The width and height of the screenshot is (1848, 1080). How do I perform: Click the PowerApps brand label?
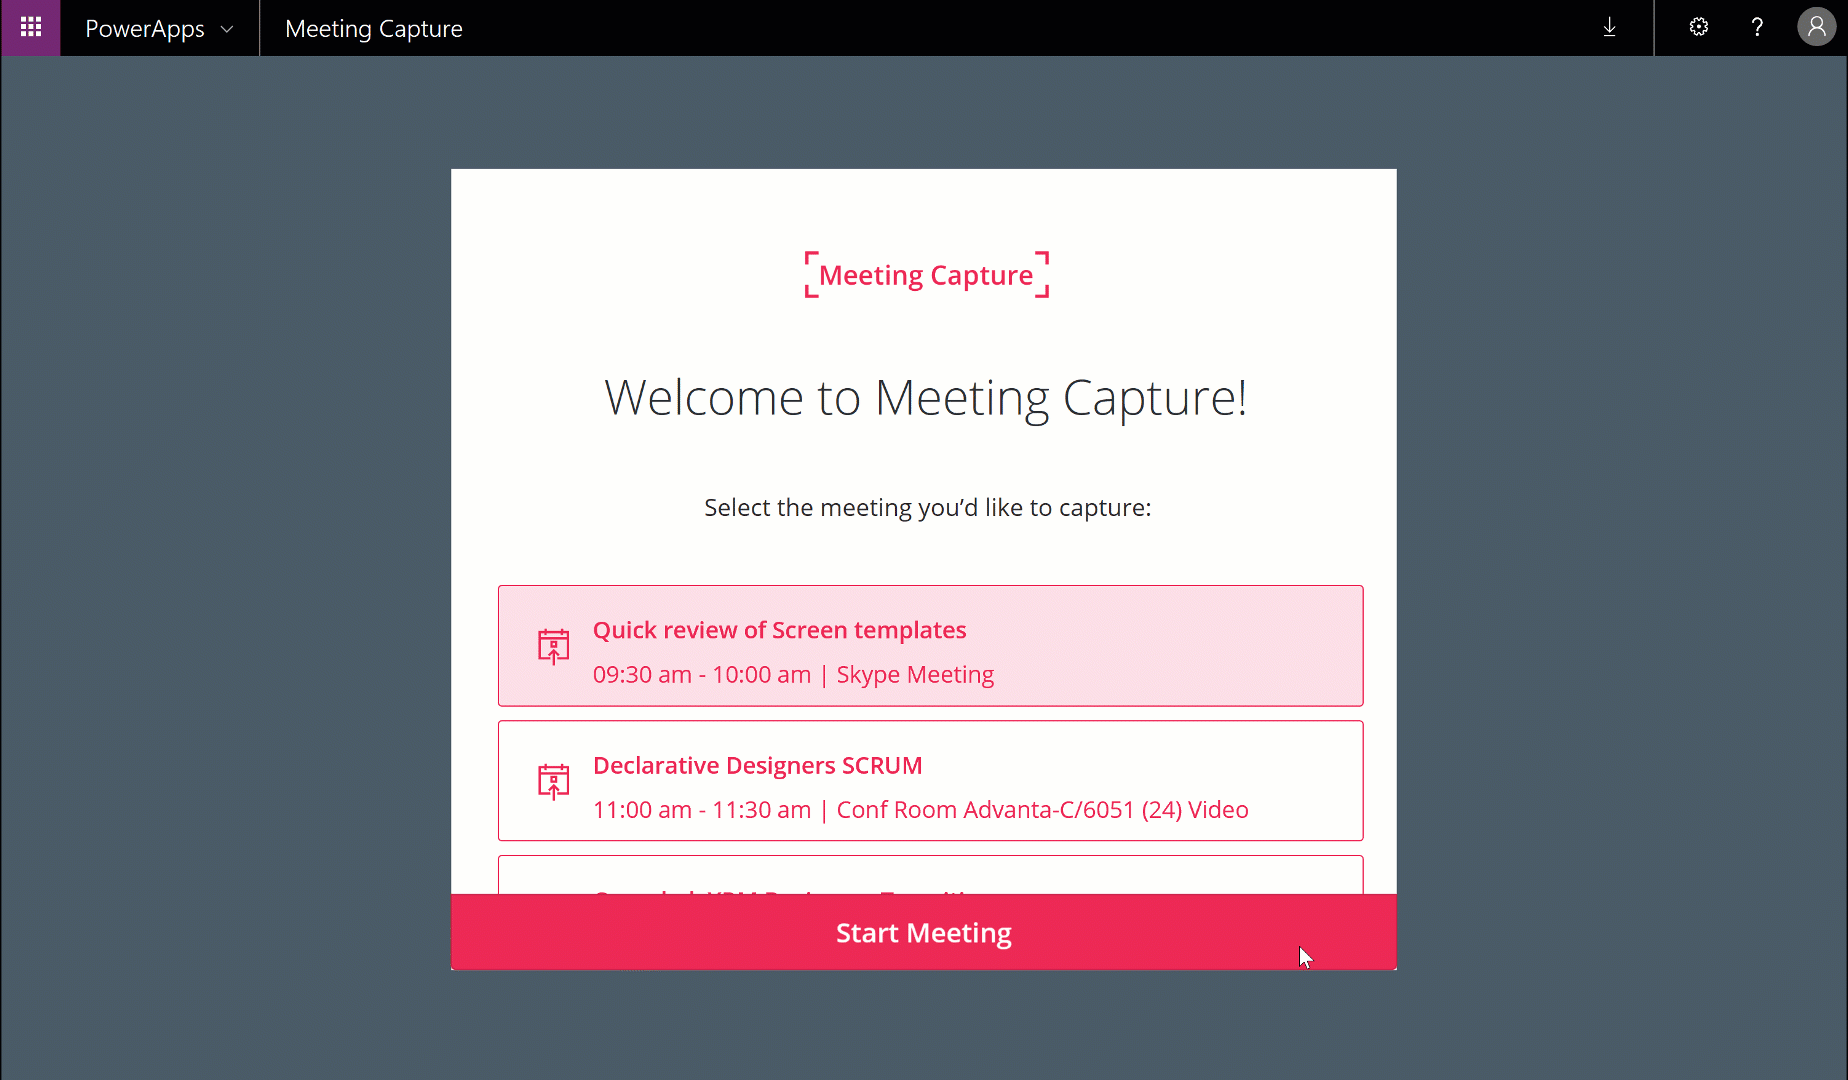click(x=144, y=29)
